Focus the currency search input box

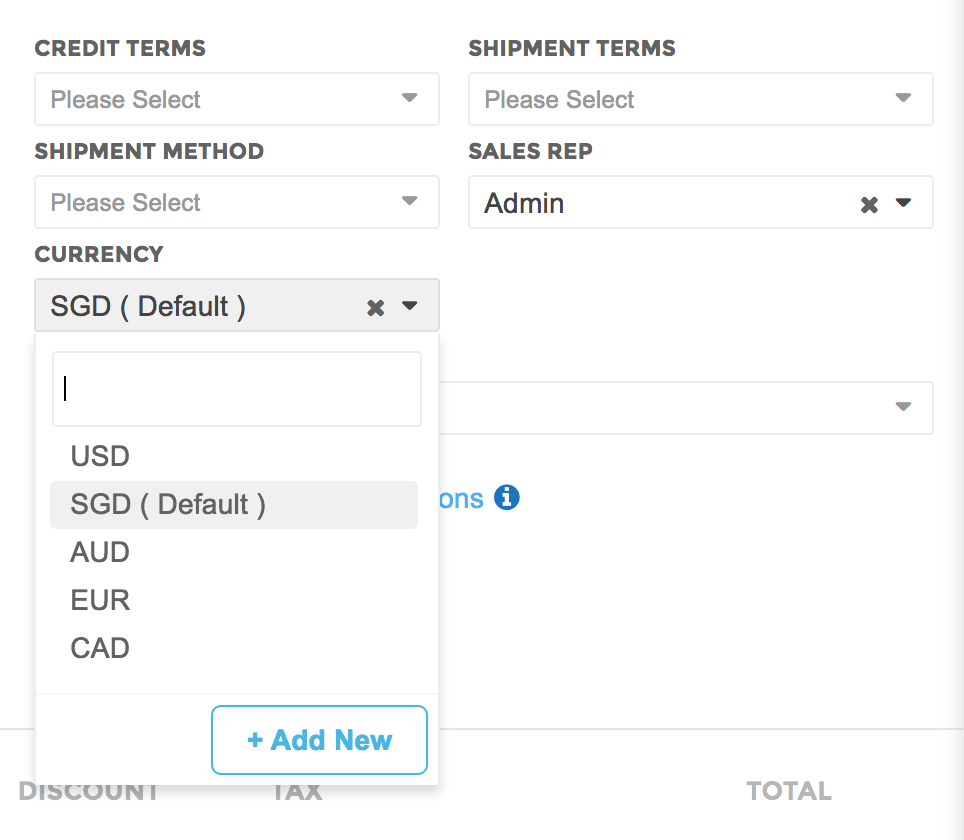click(x=237, y=389)
